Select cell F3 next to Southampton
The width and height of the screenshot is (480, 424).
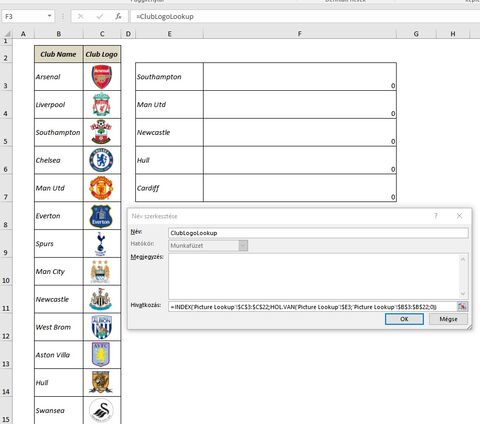coord(300,77)
